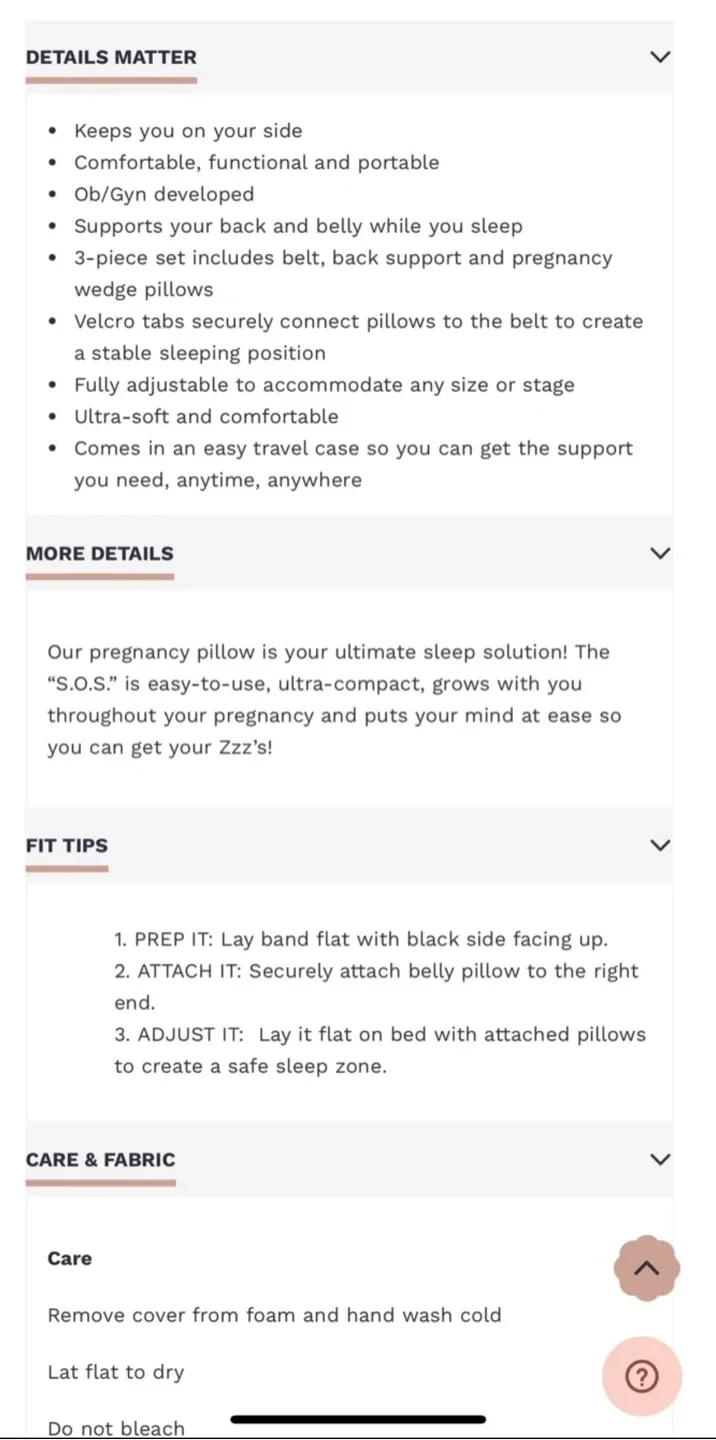Tap the chevron beside MORE DETAILS

coord(660,553)
